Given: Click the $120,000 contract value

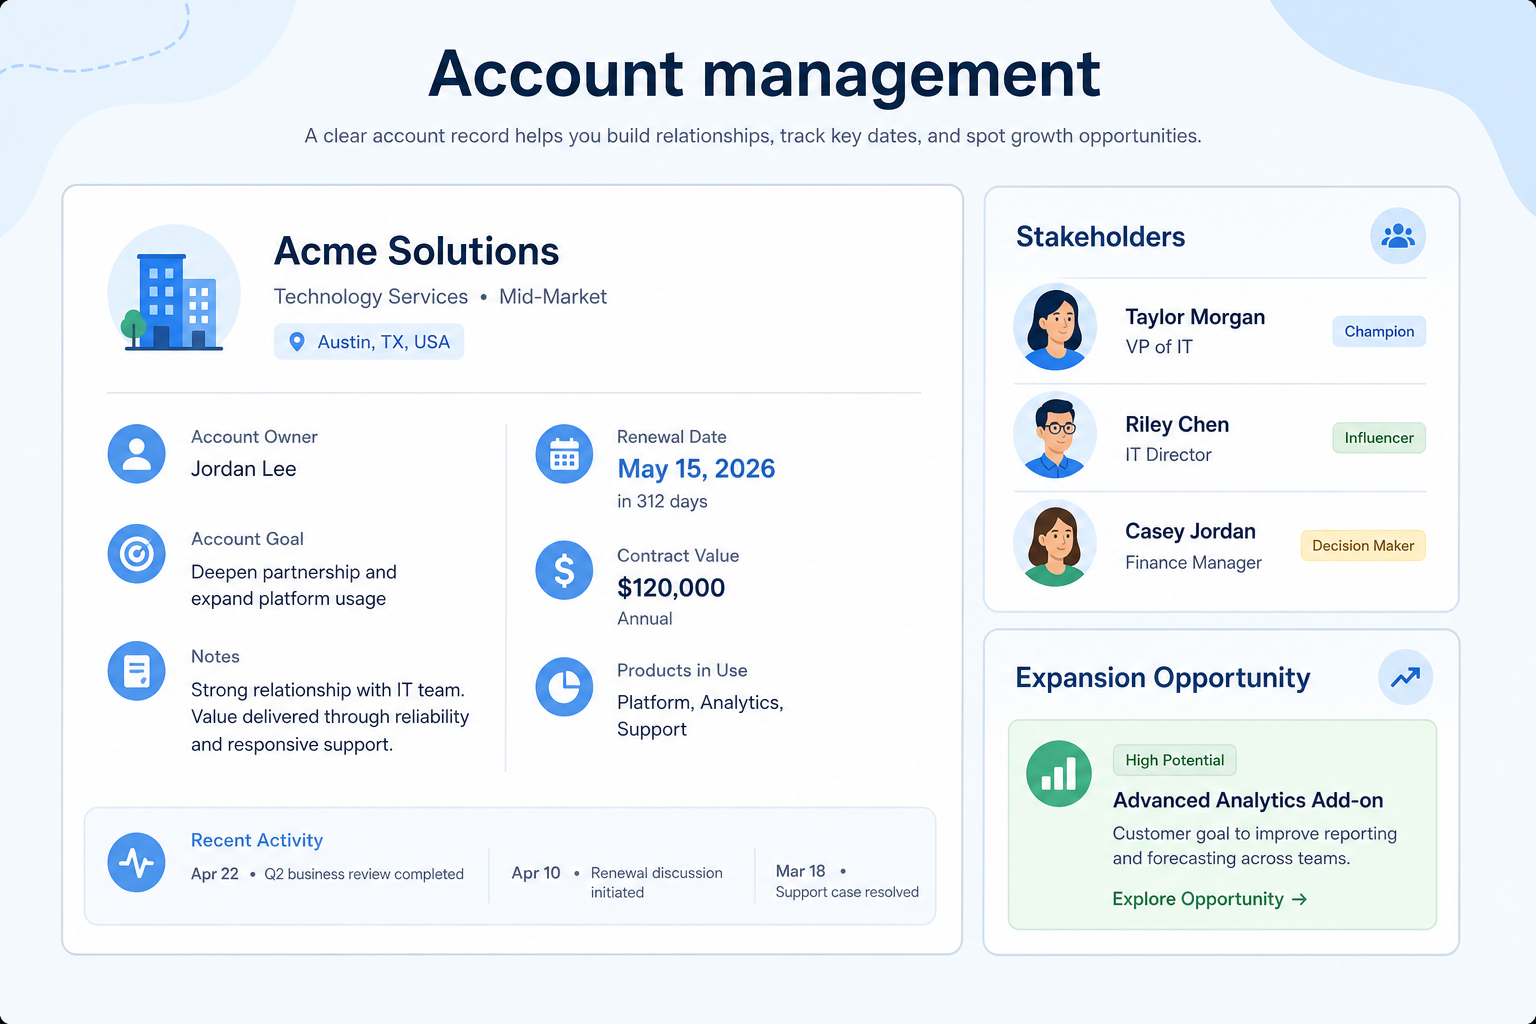Looking at the screenshot, I should [671, 588].
